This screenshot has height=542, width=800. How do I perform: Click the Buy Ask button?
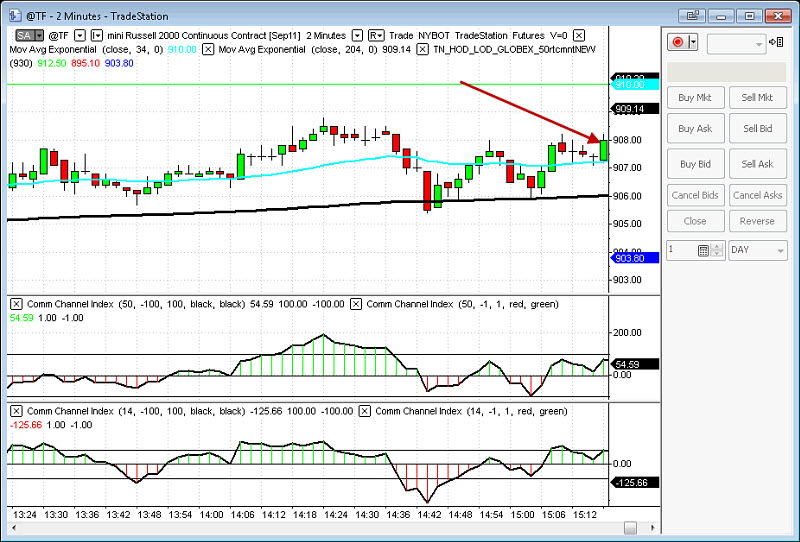(x=695, y=129)
